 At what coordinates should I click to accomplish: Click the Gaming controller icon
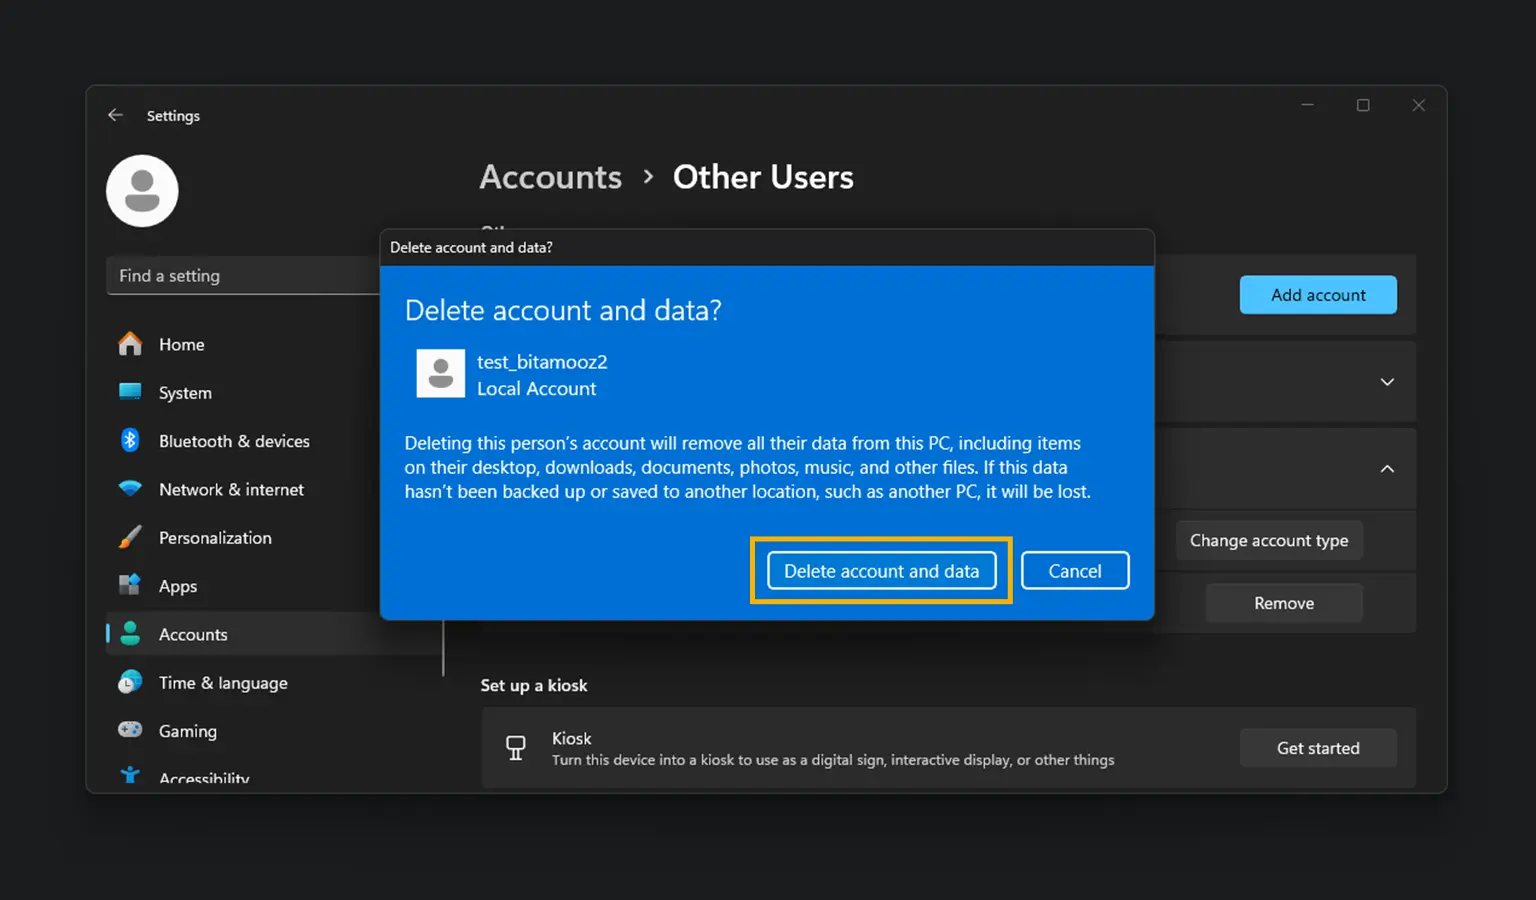pos(130,730)
